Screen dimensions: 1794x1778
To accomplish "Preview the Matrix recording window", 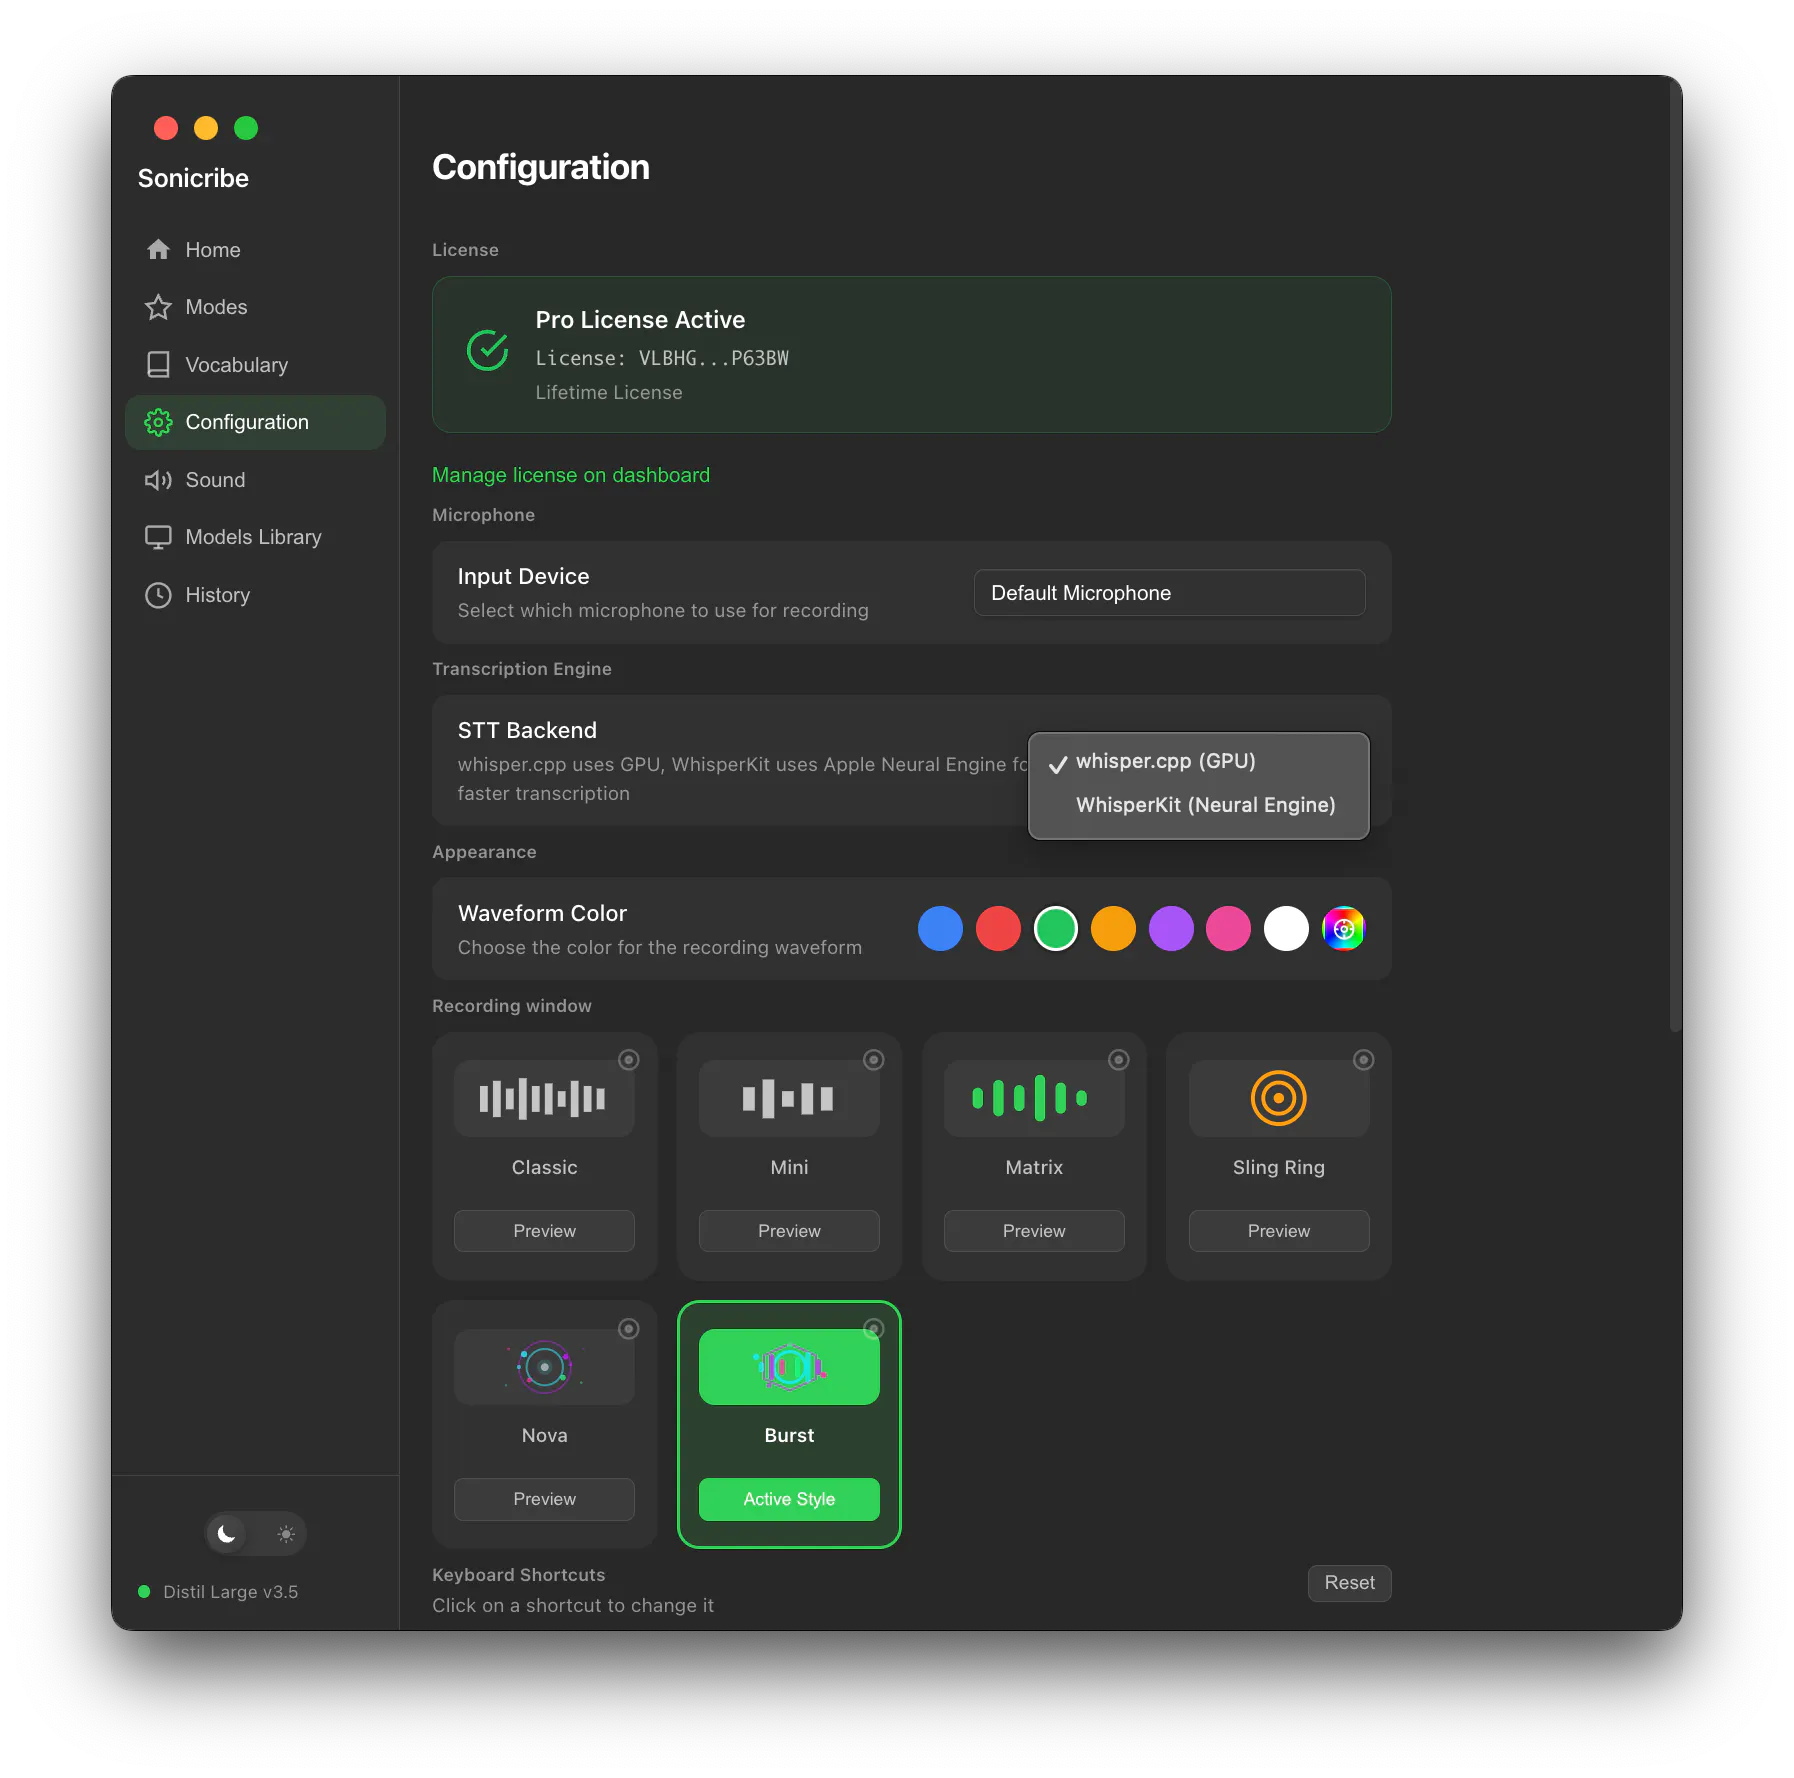I will [x=1034, y=1231].
